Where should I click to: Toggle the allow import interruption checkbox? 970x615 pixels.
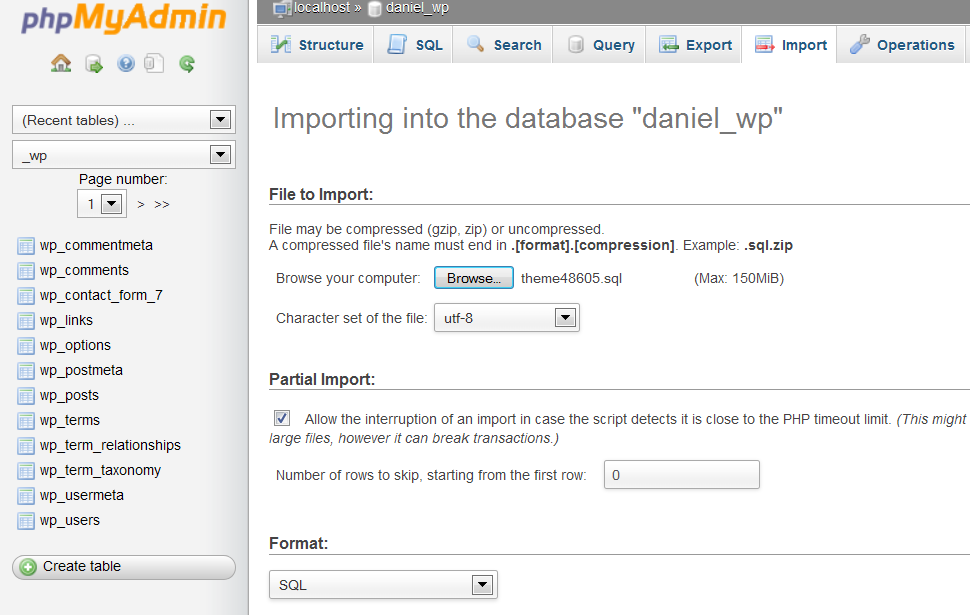click(x=282, y=418)
